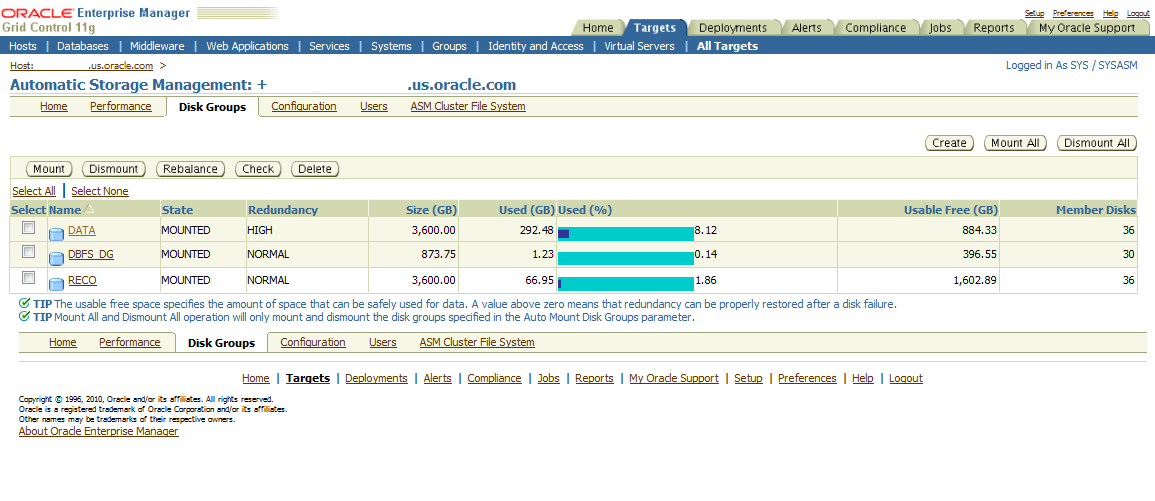The image size is (1155, 501).
Task: Click the RECO disk group icon
Action: point(57,281)
